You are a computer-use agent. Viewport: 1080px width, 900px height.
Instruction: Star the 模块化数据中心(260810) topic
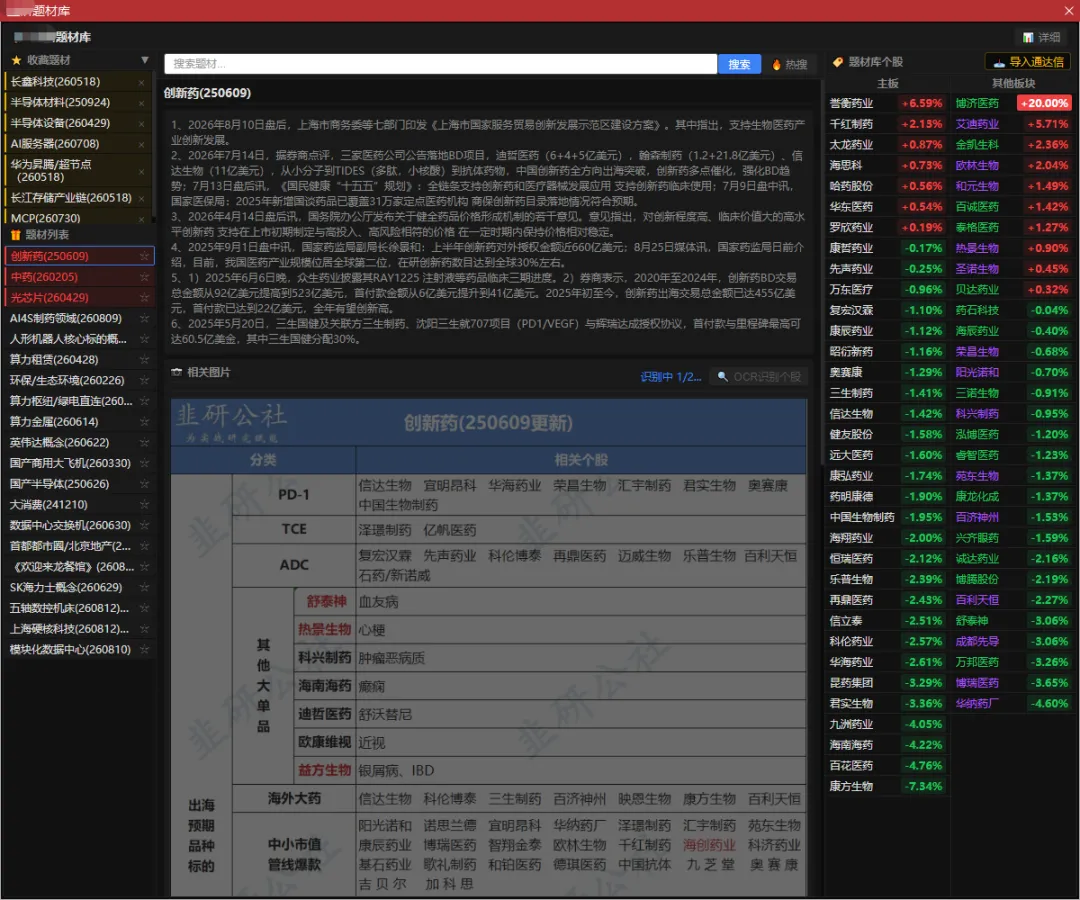point(144,649)
